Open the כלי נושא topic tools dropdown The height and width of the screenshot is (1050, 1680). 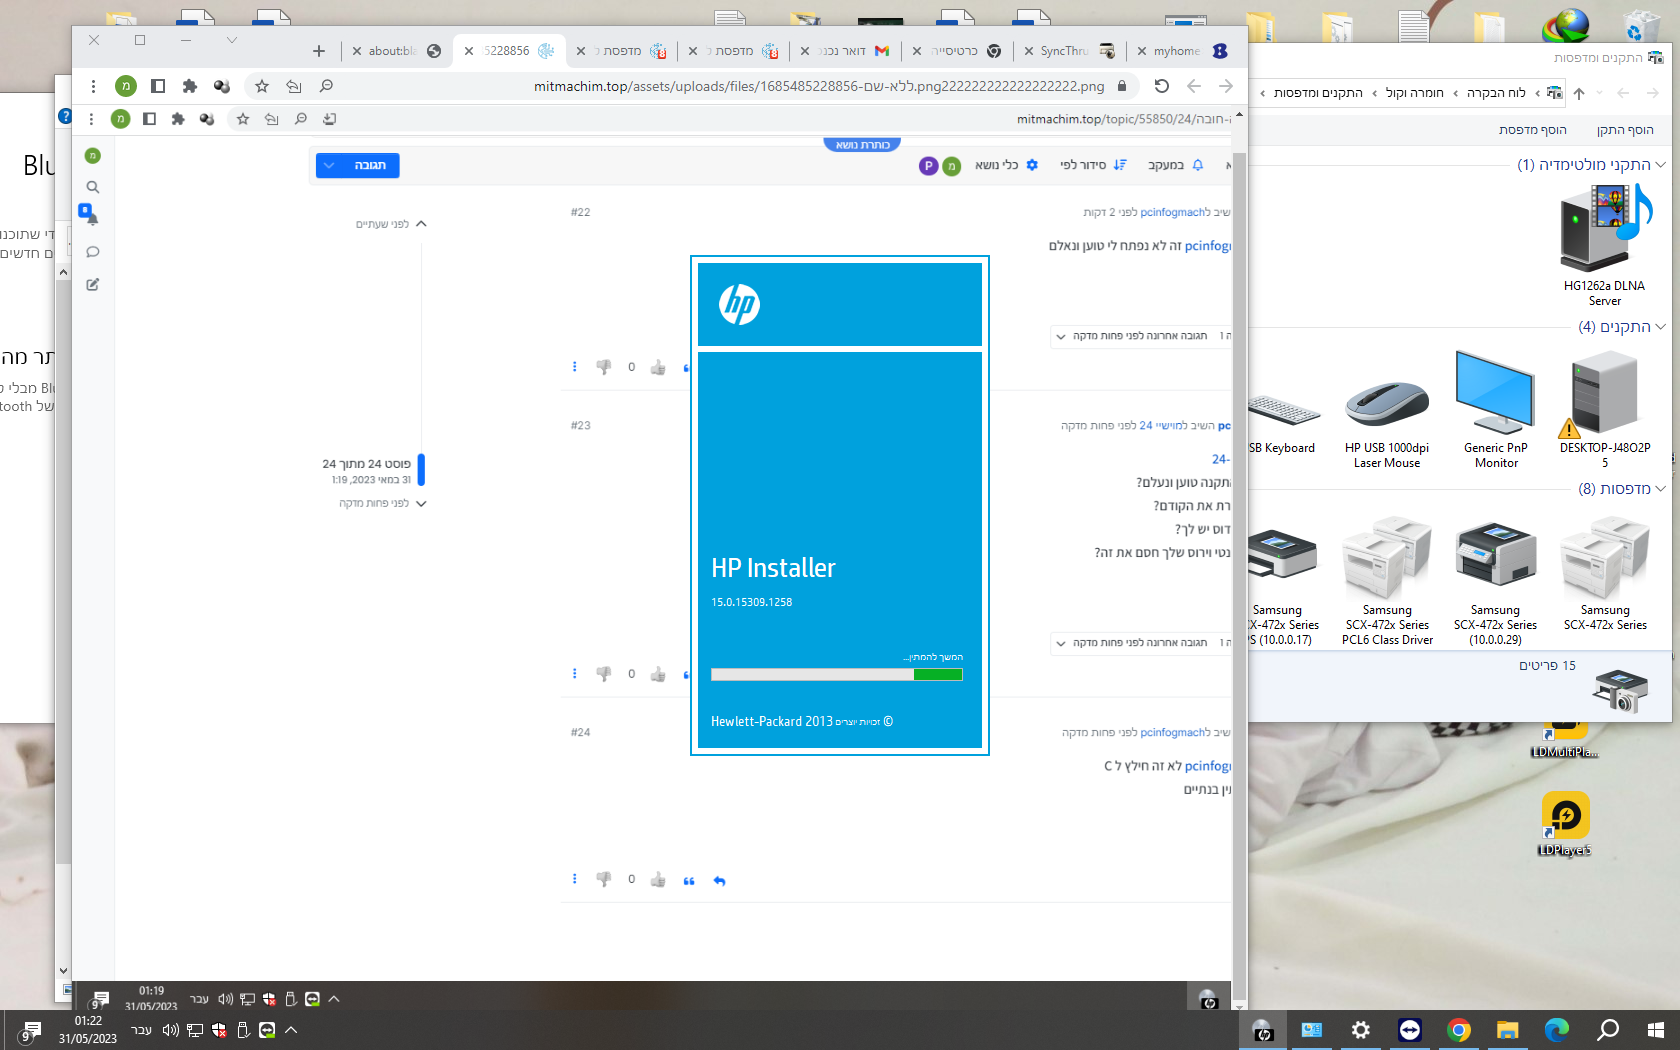pyautogui.click(x=1007, y=165)
